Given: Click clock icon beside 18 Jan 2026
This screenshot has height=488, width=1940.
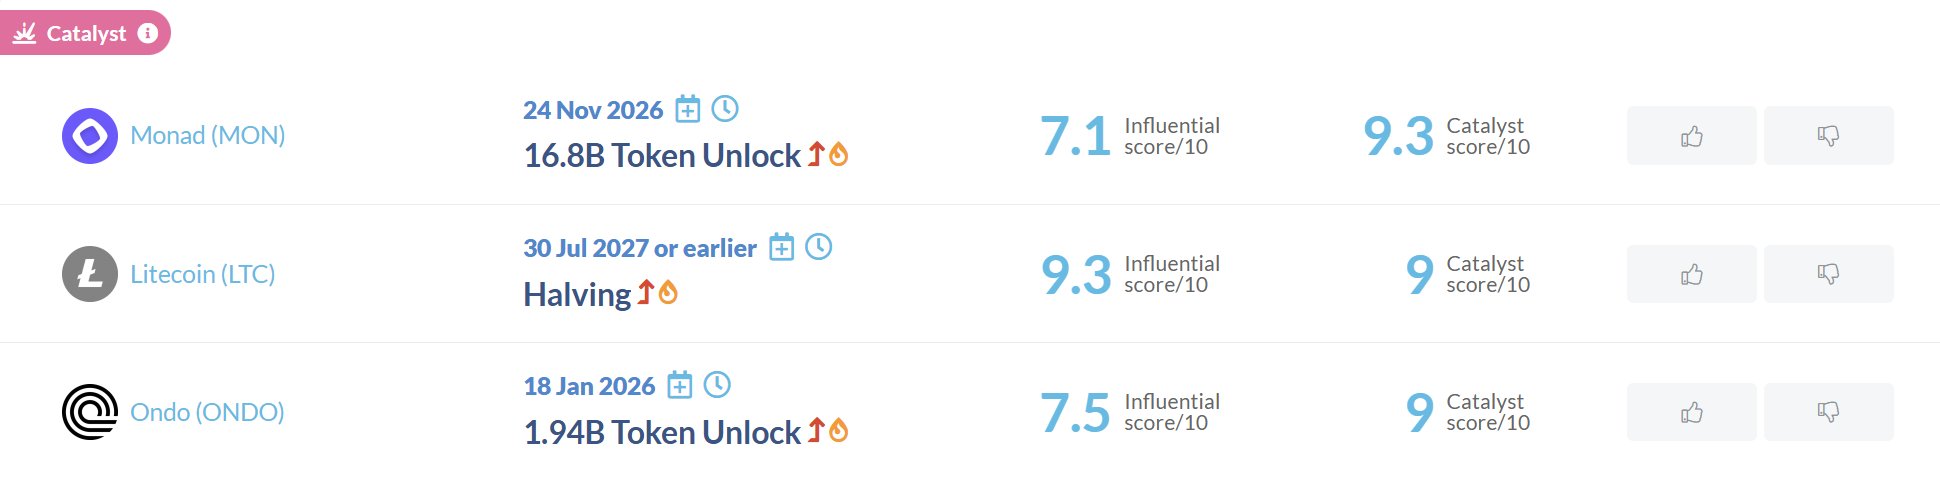Looking at the screenshot, I should tap(717, 385).
